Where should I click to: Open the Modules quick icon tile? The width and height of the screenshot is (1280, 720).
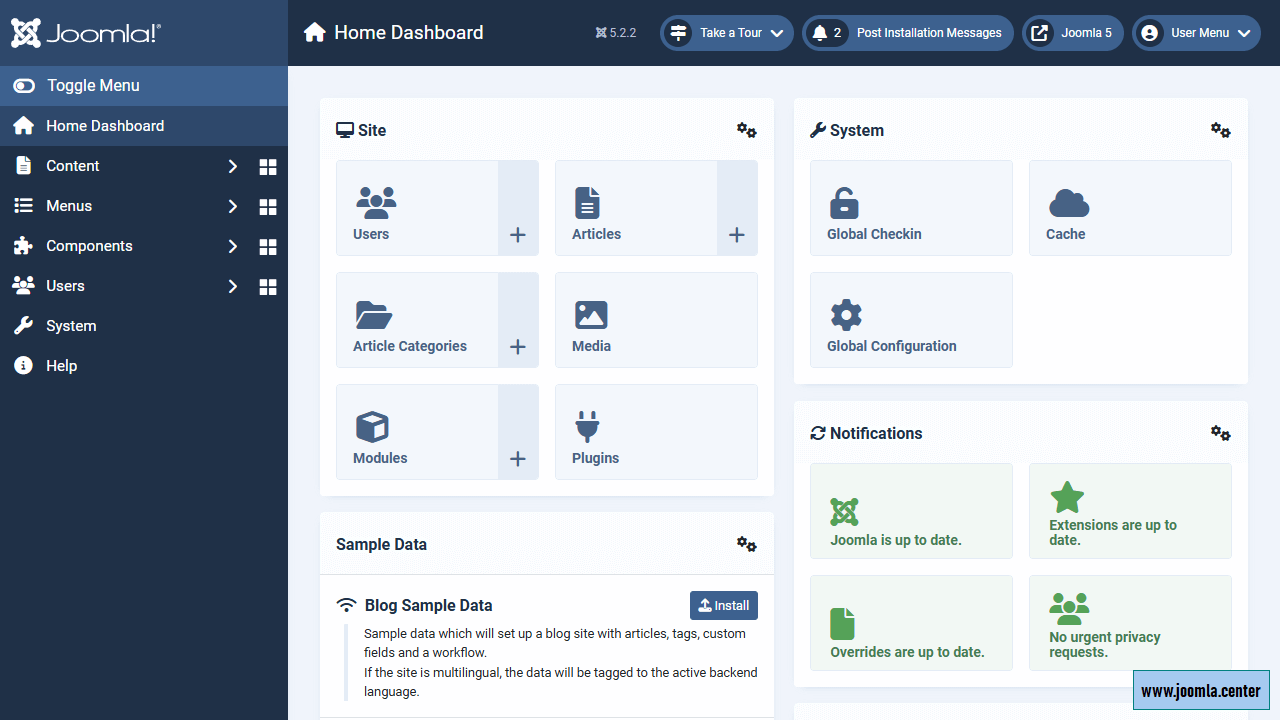417,432
